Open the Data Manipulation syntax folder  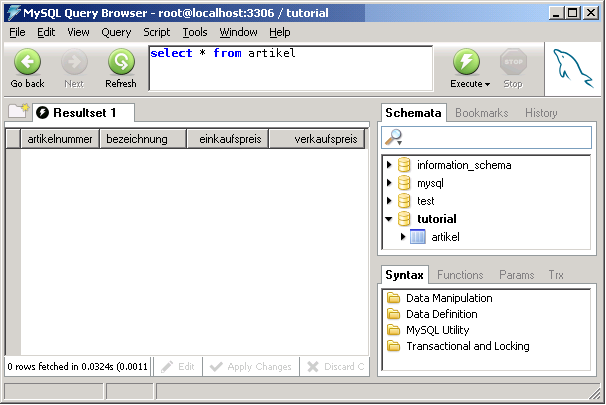[x=393, y=298]
